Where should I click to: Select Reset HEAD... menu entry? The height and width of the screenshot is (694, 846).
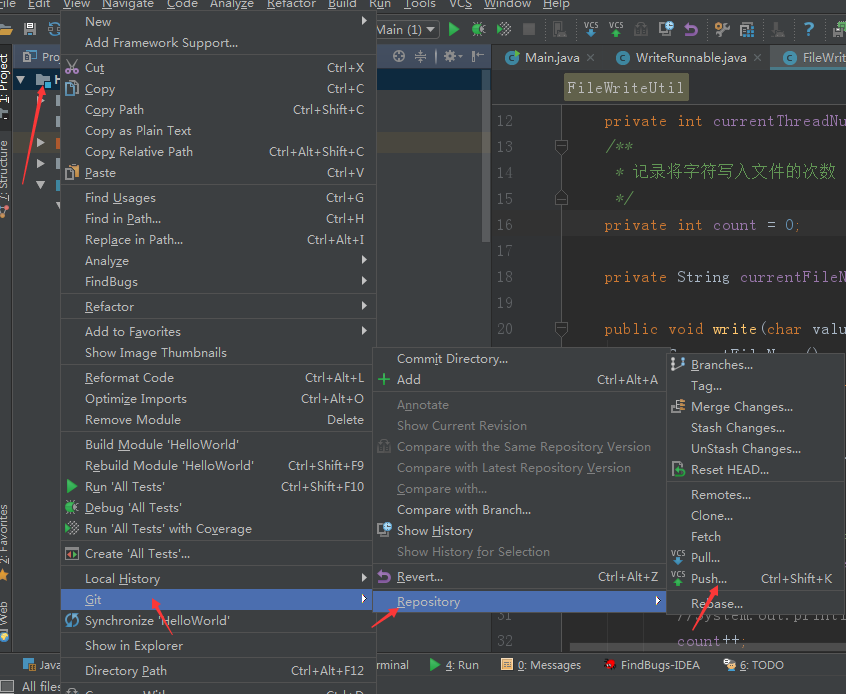755,470
